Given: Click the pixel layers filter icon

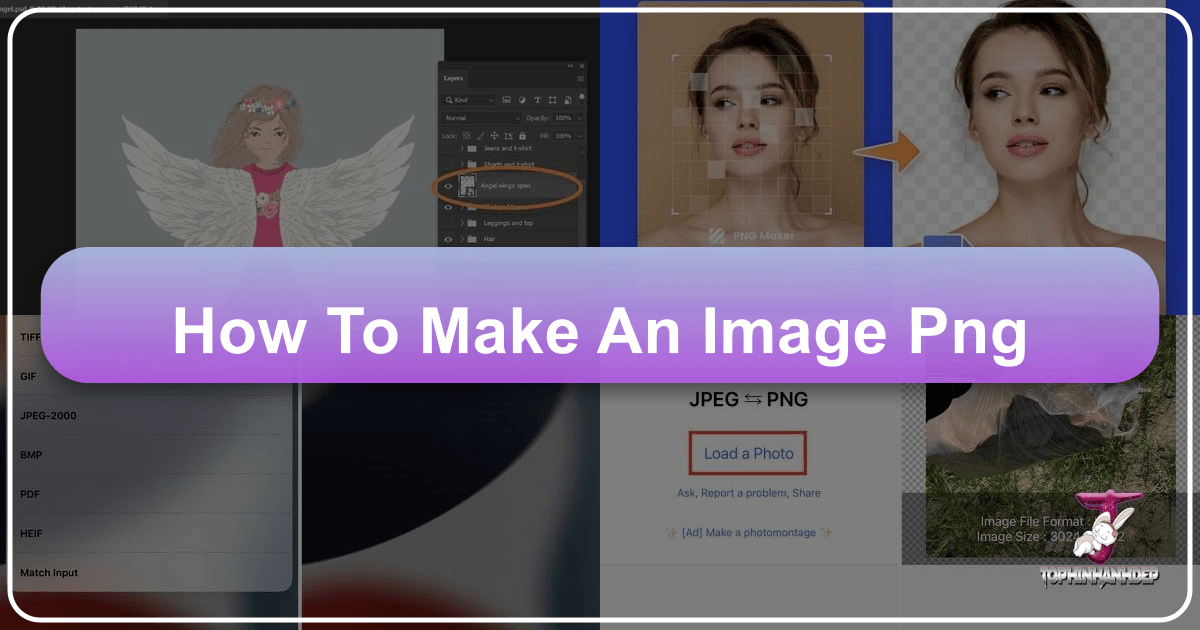Looking at the screenshot, I should point(505,99).
